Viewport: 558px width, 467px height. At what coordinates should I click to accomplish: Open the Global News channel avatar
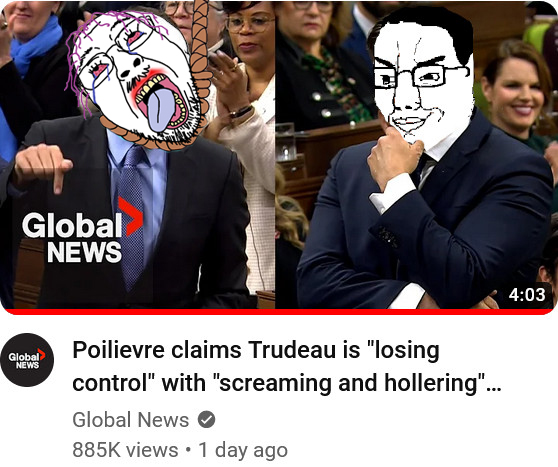pos(27,360)
